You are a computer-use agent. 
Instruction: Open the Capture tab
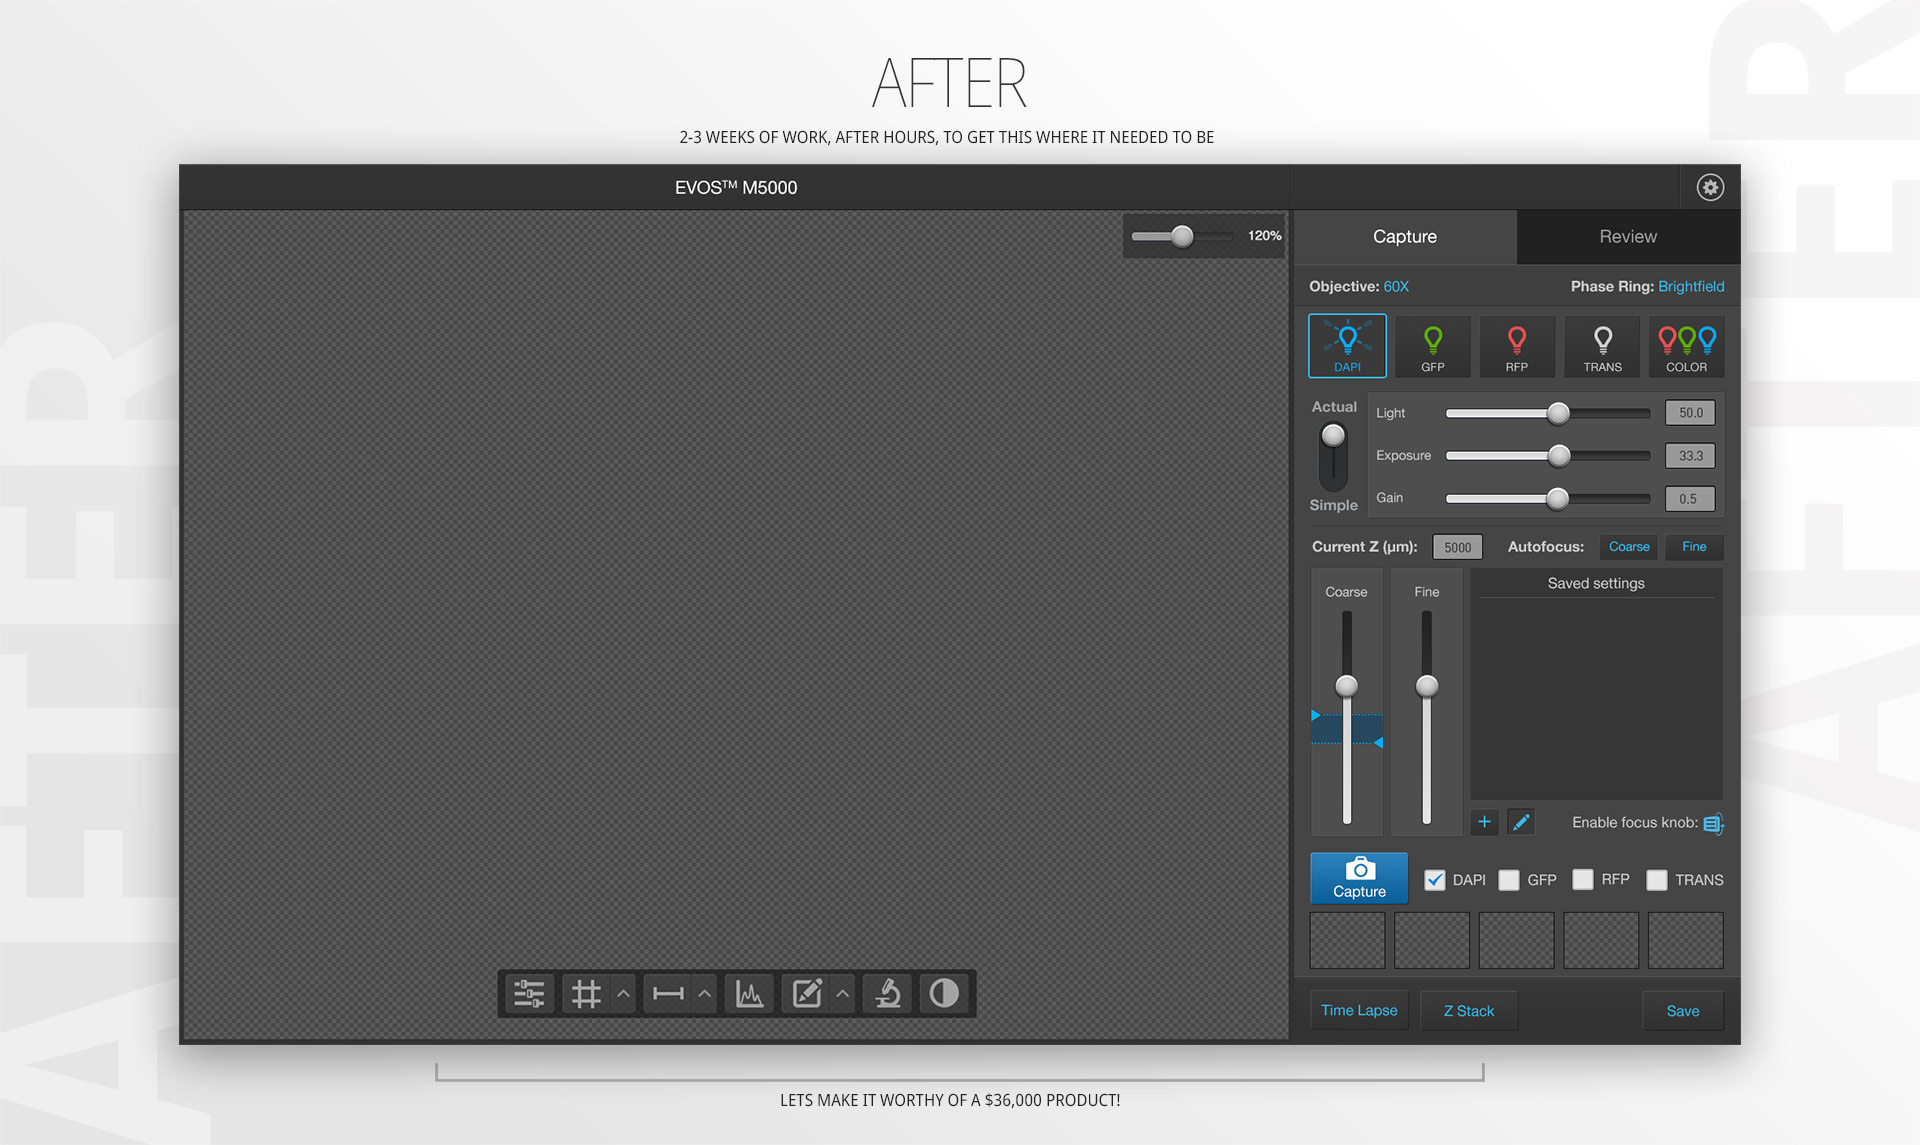1404,237
